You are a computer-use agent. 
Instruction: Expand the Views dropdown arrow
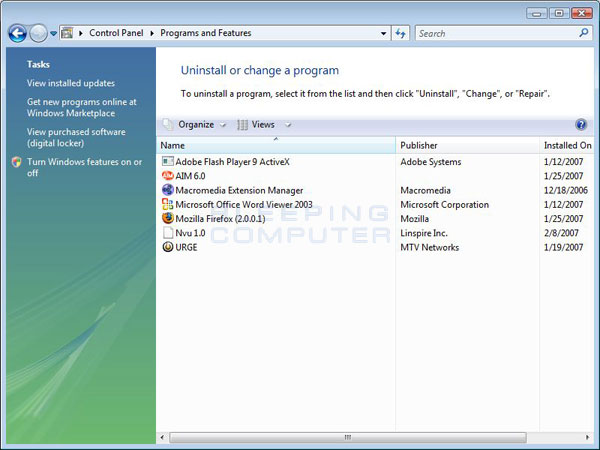288,125
